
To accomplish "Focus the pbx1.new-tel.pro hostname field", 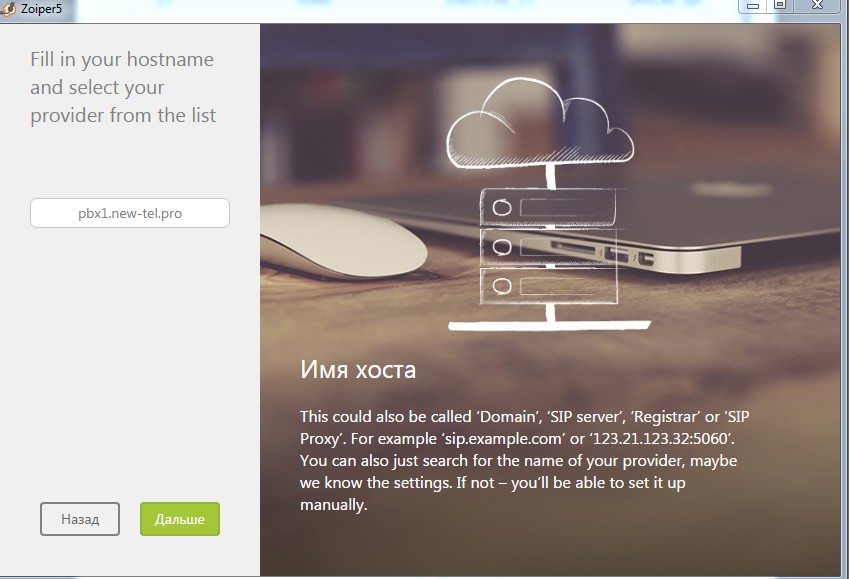I will [130, 213].
